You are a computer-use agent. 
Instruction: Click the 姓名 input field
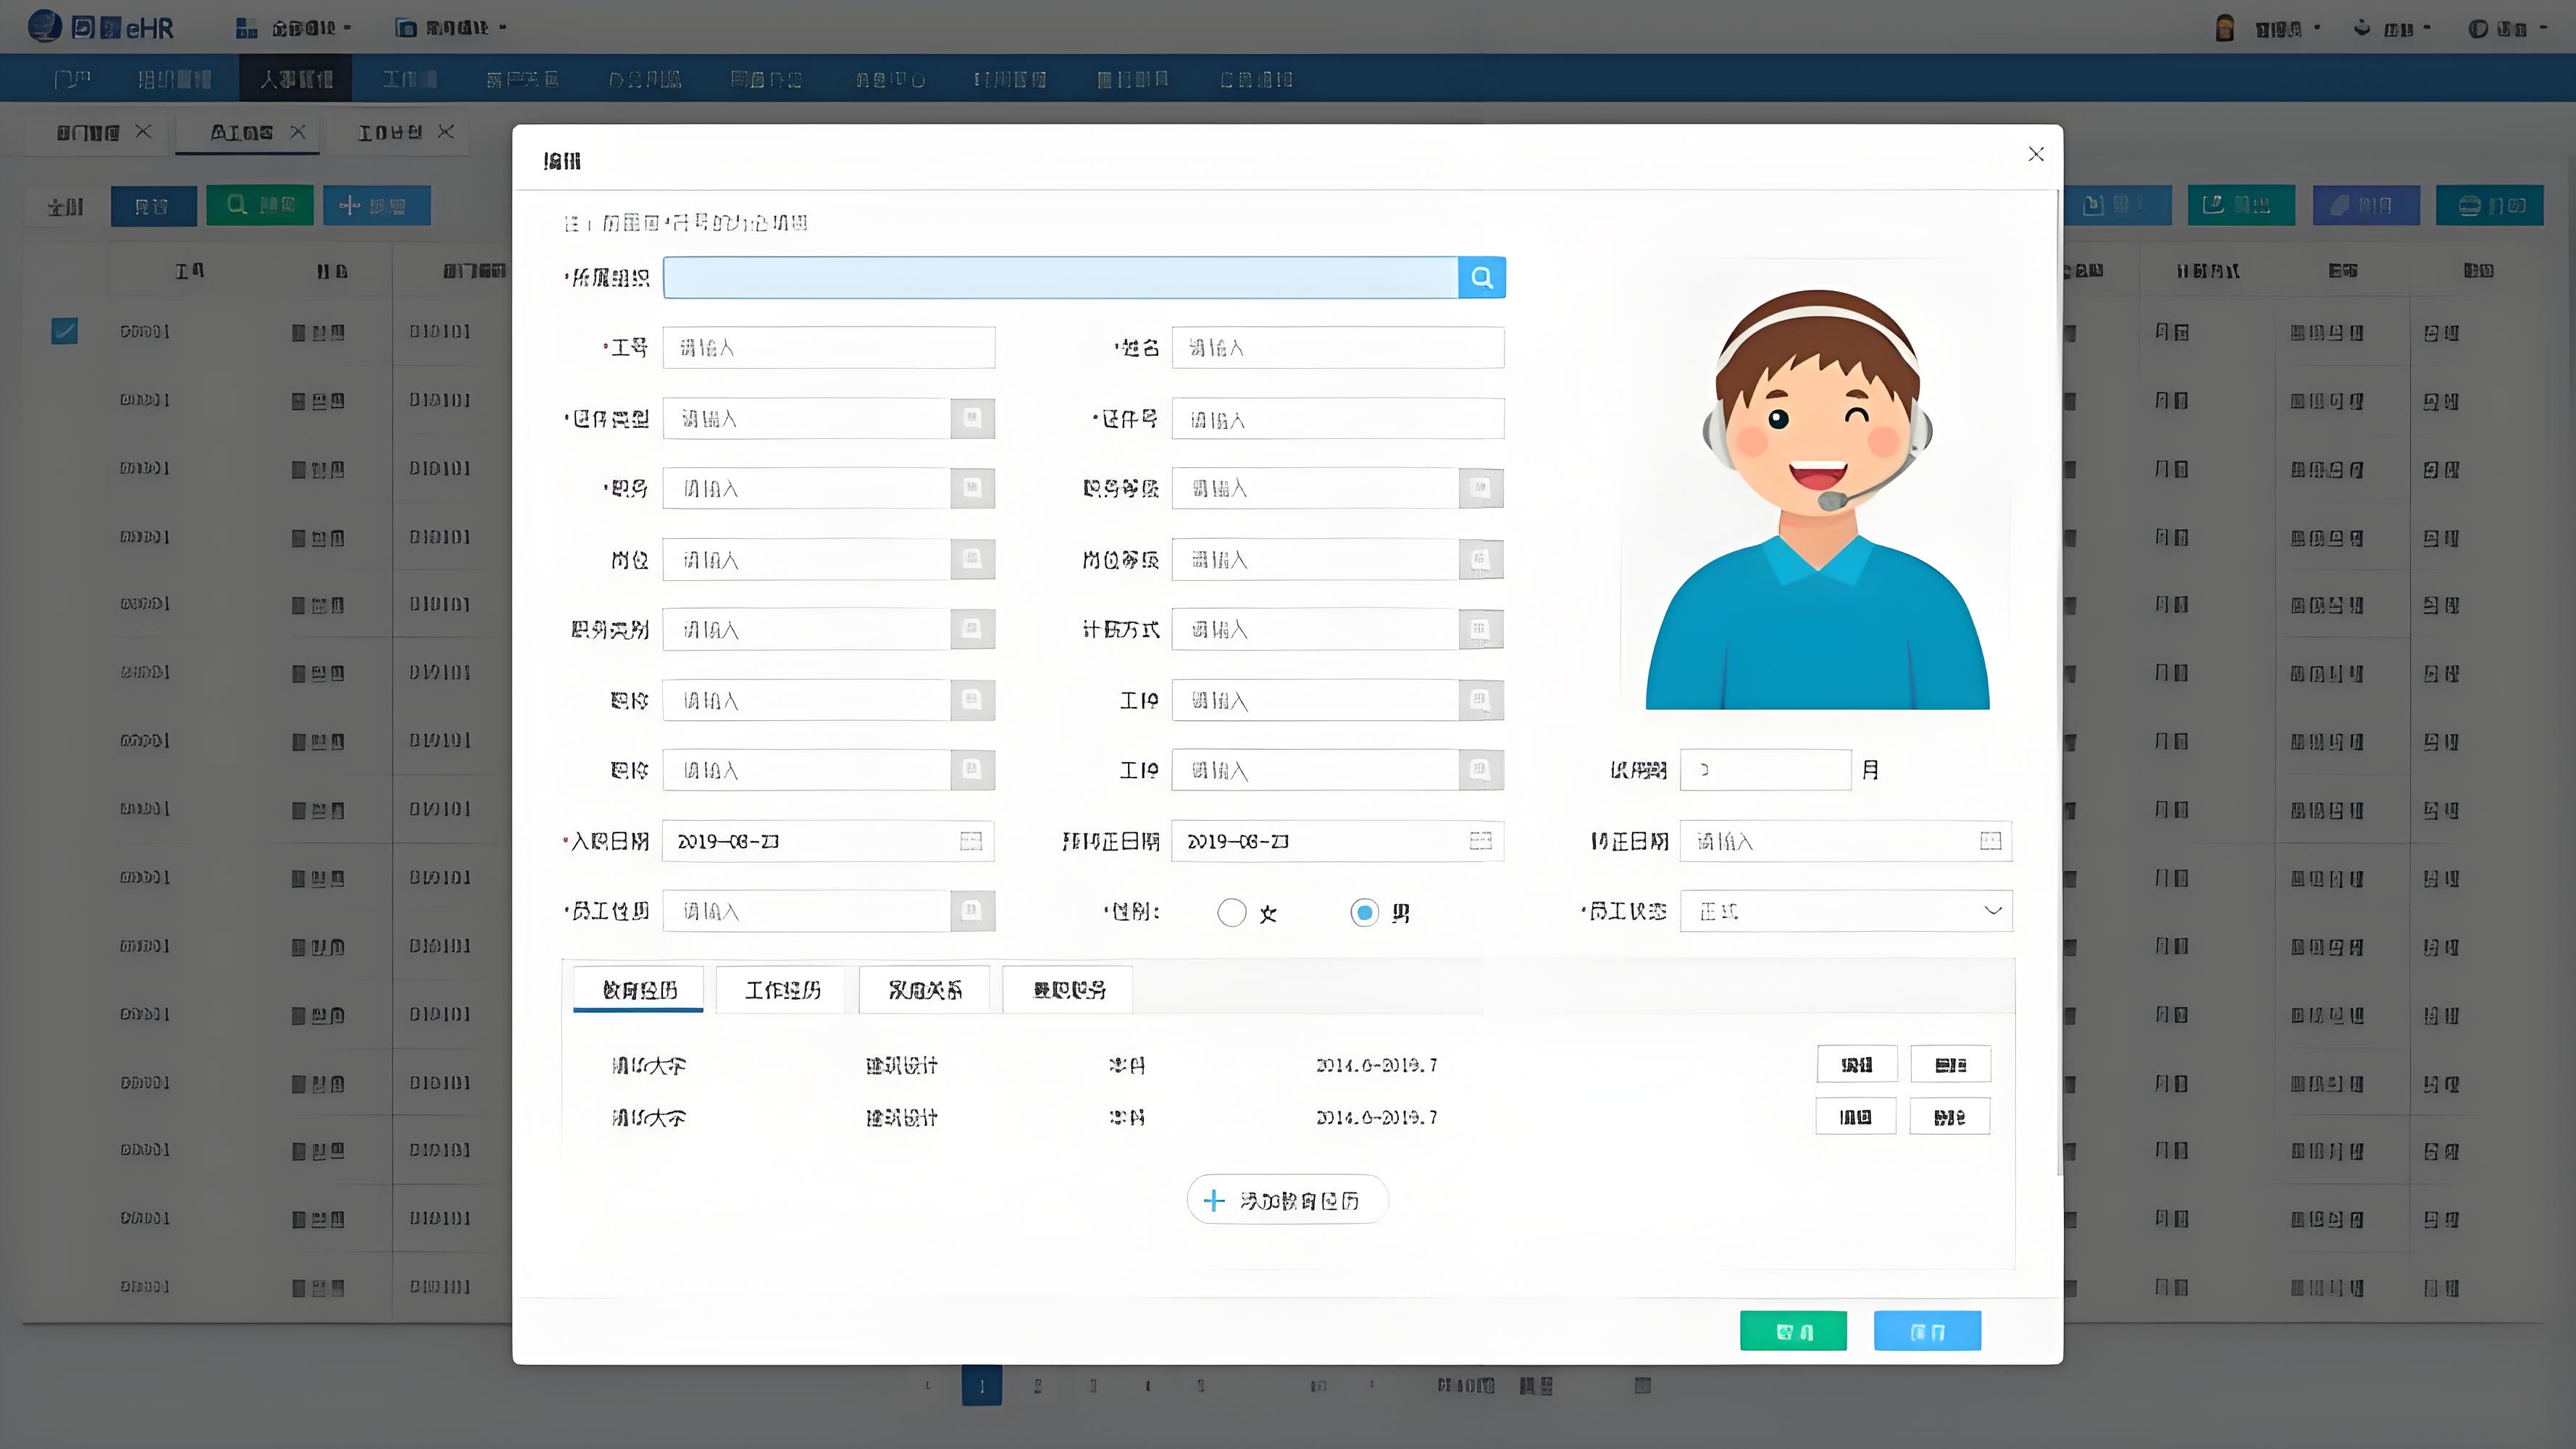coord(1338,347)
